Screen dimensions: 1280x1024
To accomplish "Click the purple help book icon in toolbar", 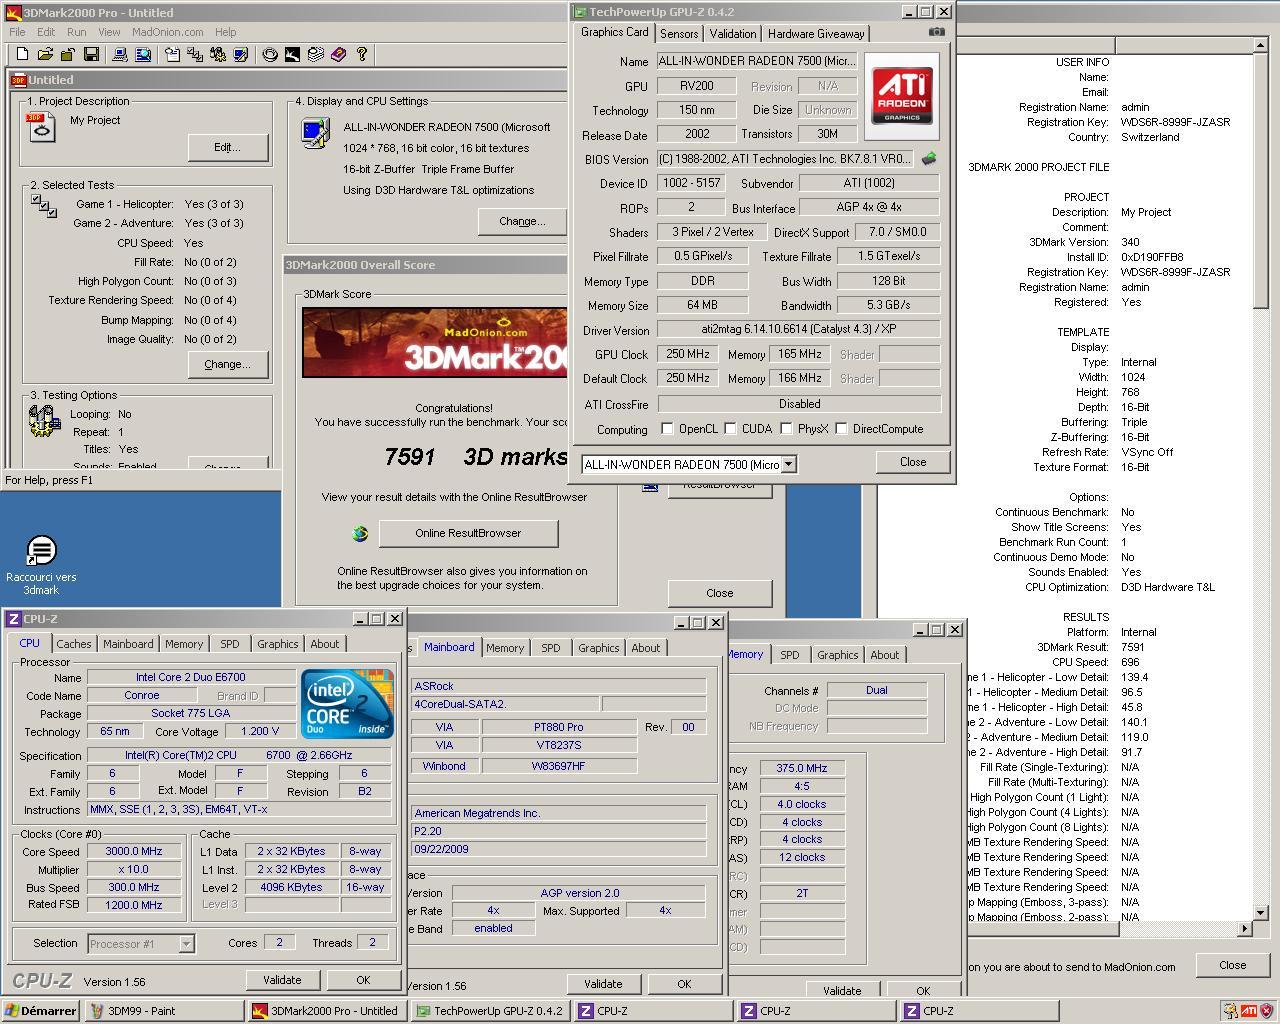I will tap(338, 54).
